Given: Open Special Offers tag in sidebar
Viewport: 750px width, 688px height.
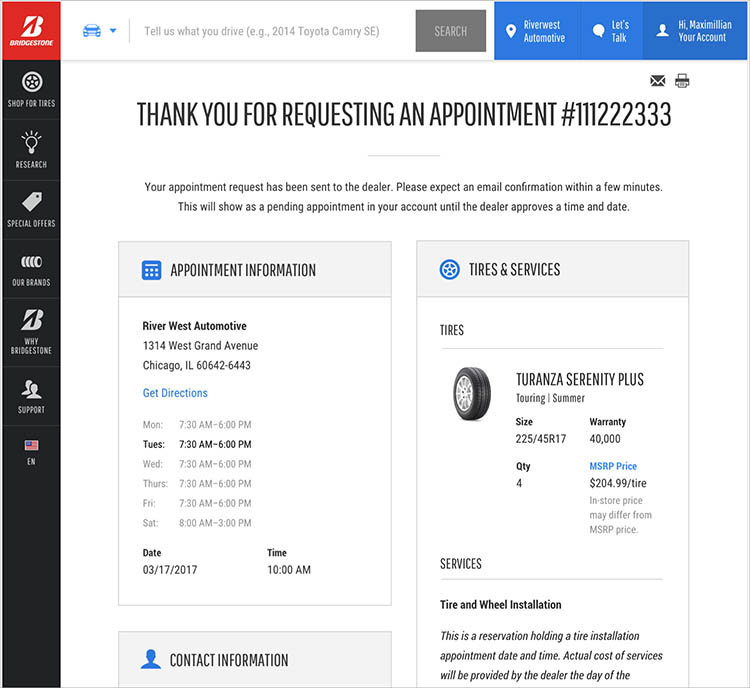Looking at the screenshot, I should (30, 208).
